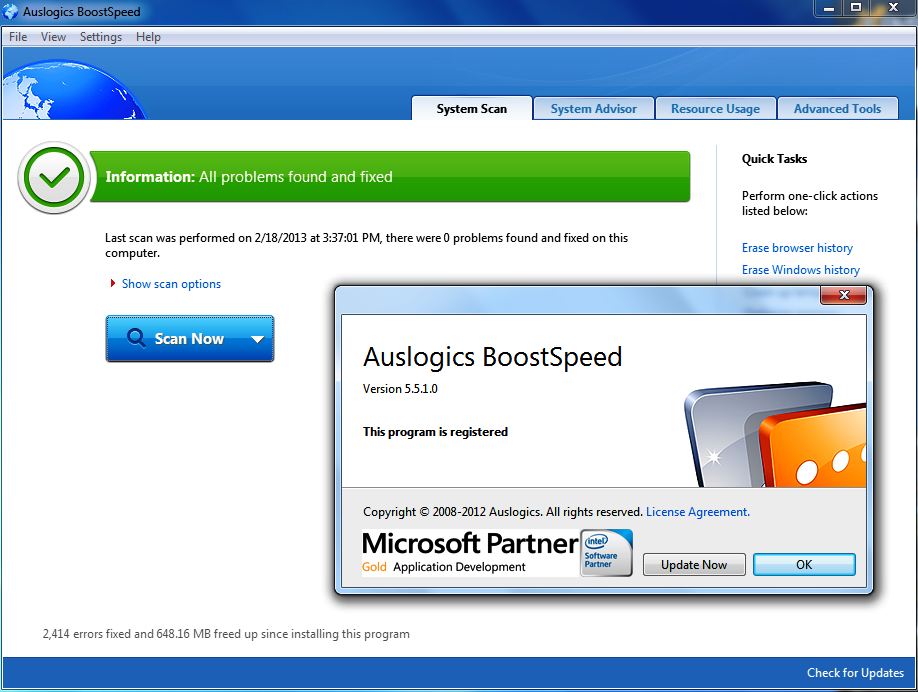Image resolution: width=918 pixels, height=692 pixels.
Task: Click the '2,414 errors fixed' statistics text
Action: (x=226, y=633)
